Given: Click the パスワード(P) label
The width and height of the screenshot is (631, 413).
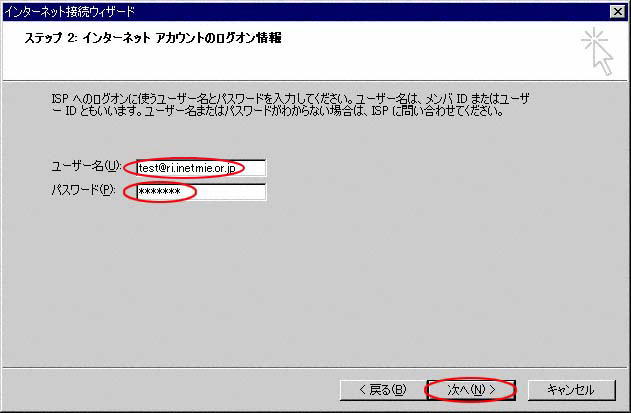Looking at the screenshot, I should click(84, 190).
